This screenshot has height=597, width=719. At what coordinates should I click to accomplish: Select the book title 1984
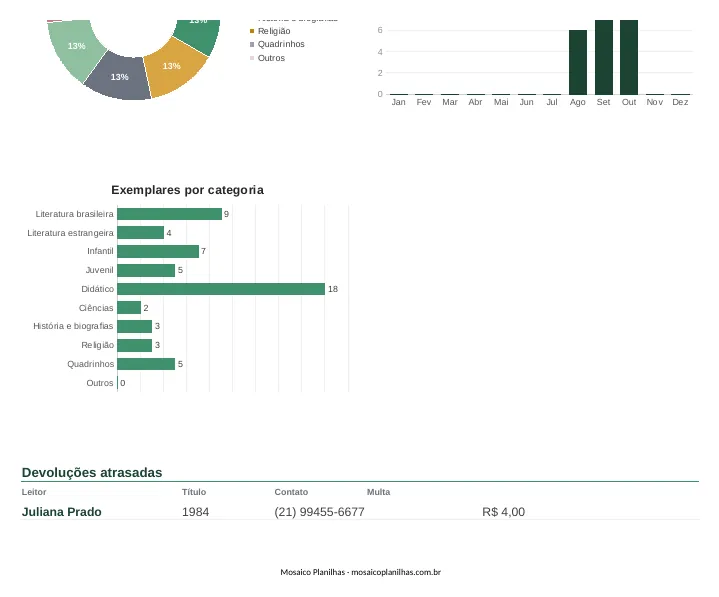[195, 512]
